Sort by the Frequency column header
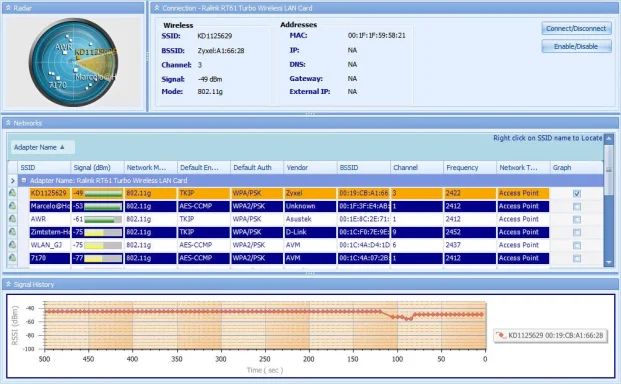621x384 pixels. point(470,167)
